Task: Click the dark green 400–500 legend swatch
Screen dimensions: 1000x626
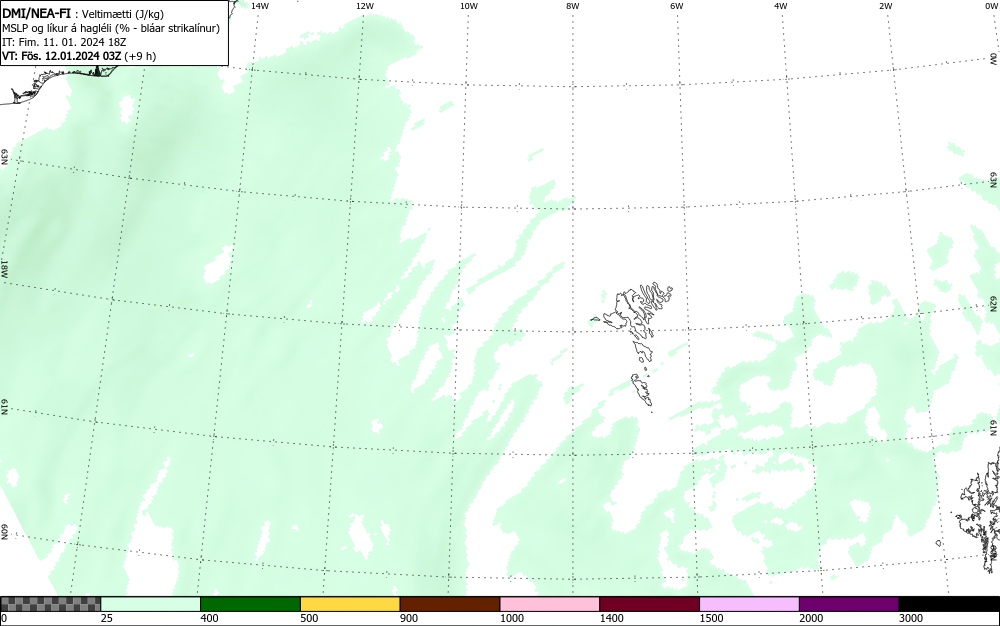Action: coord(250,604)
